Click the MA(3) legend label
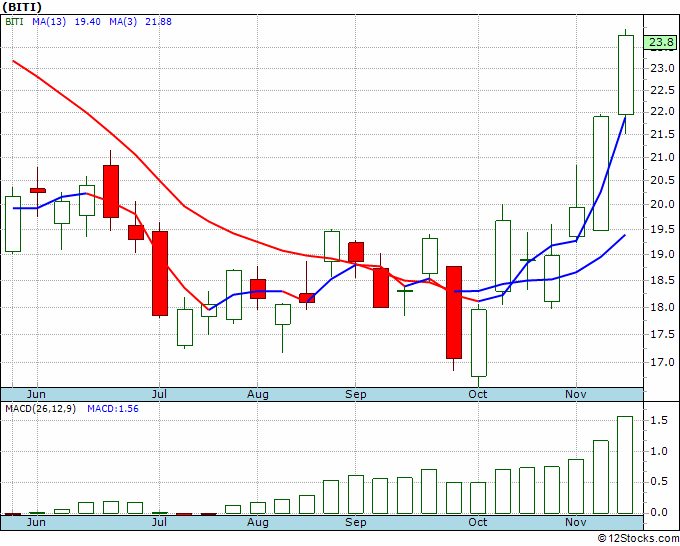 tap(123, 22)
